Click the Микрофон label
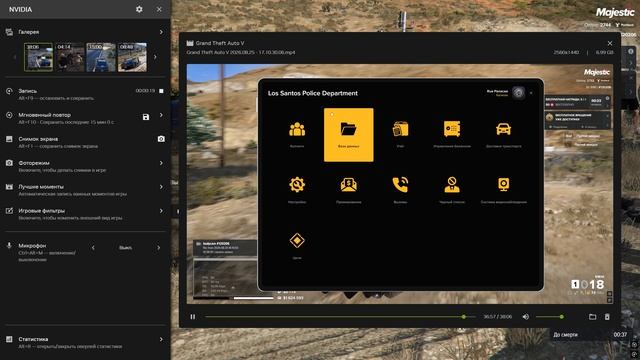 (32, 246)
